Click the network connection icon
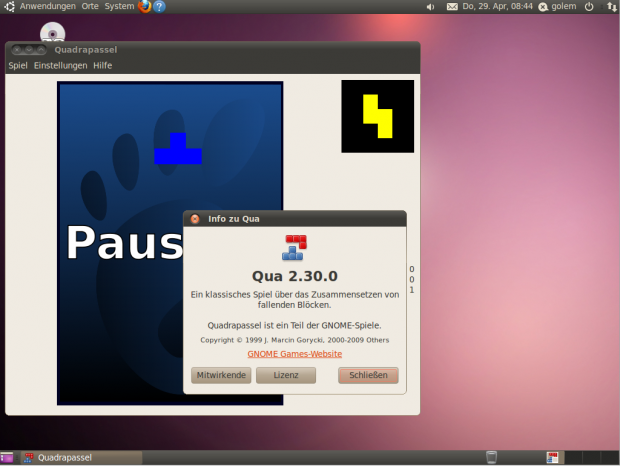 [610, 7]
